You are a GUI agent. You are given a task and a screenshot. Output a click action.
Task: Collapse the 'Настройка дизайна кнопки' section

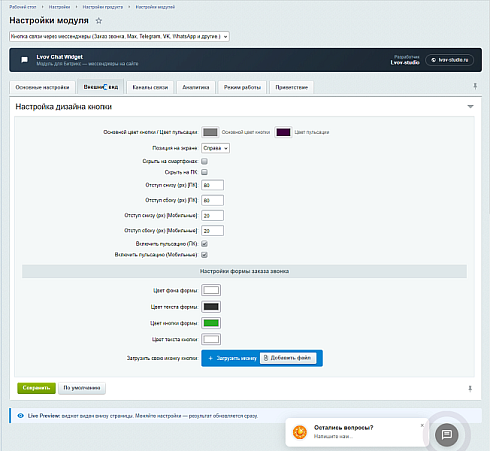470,107
